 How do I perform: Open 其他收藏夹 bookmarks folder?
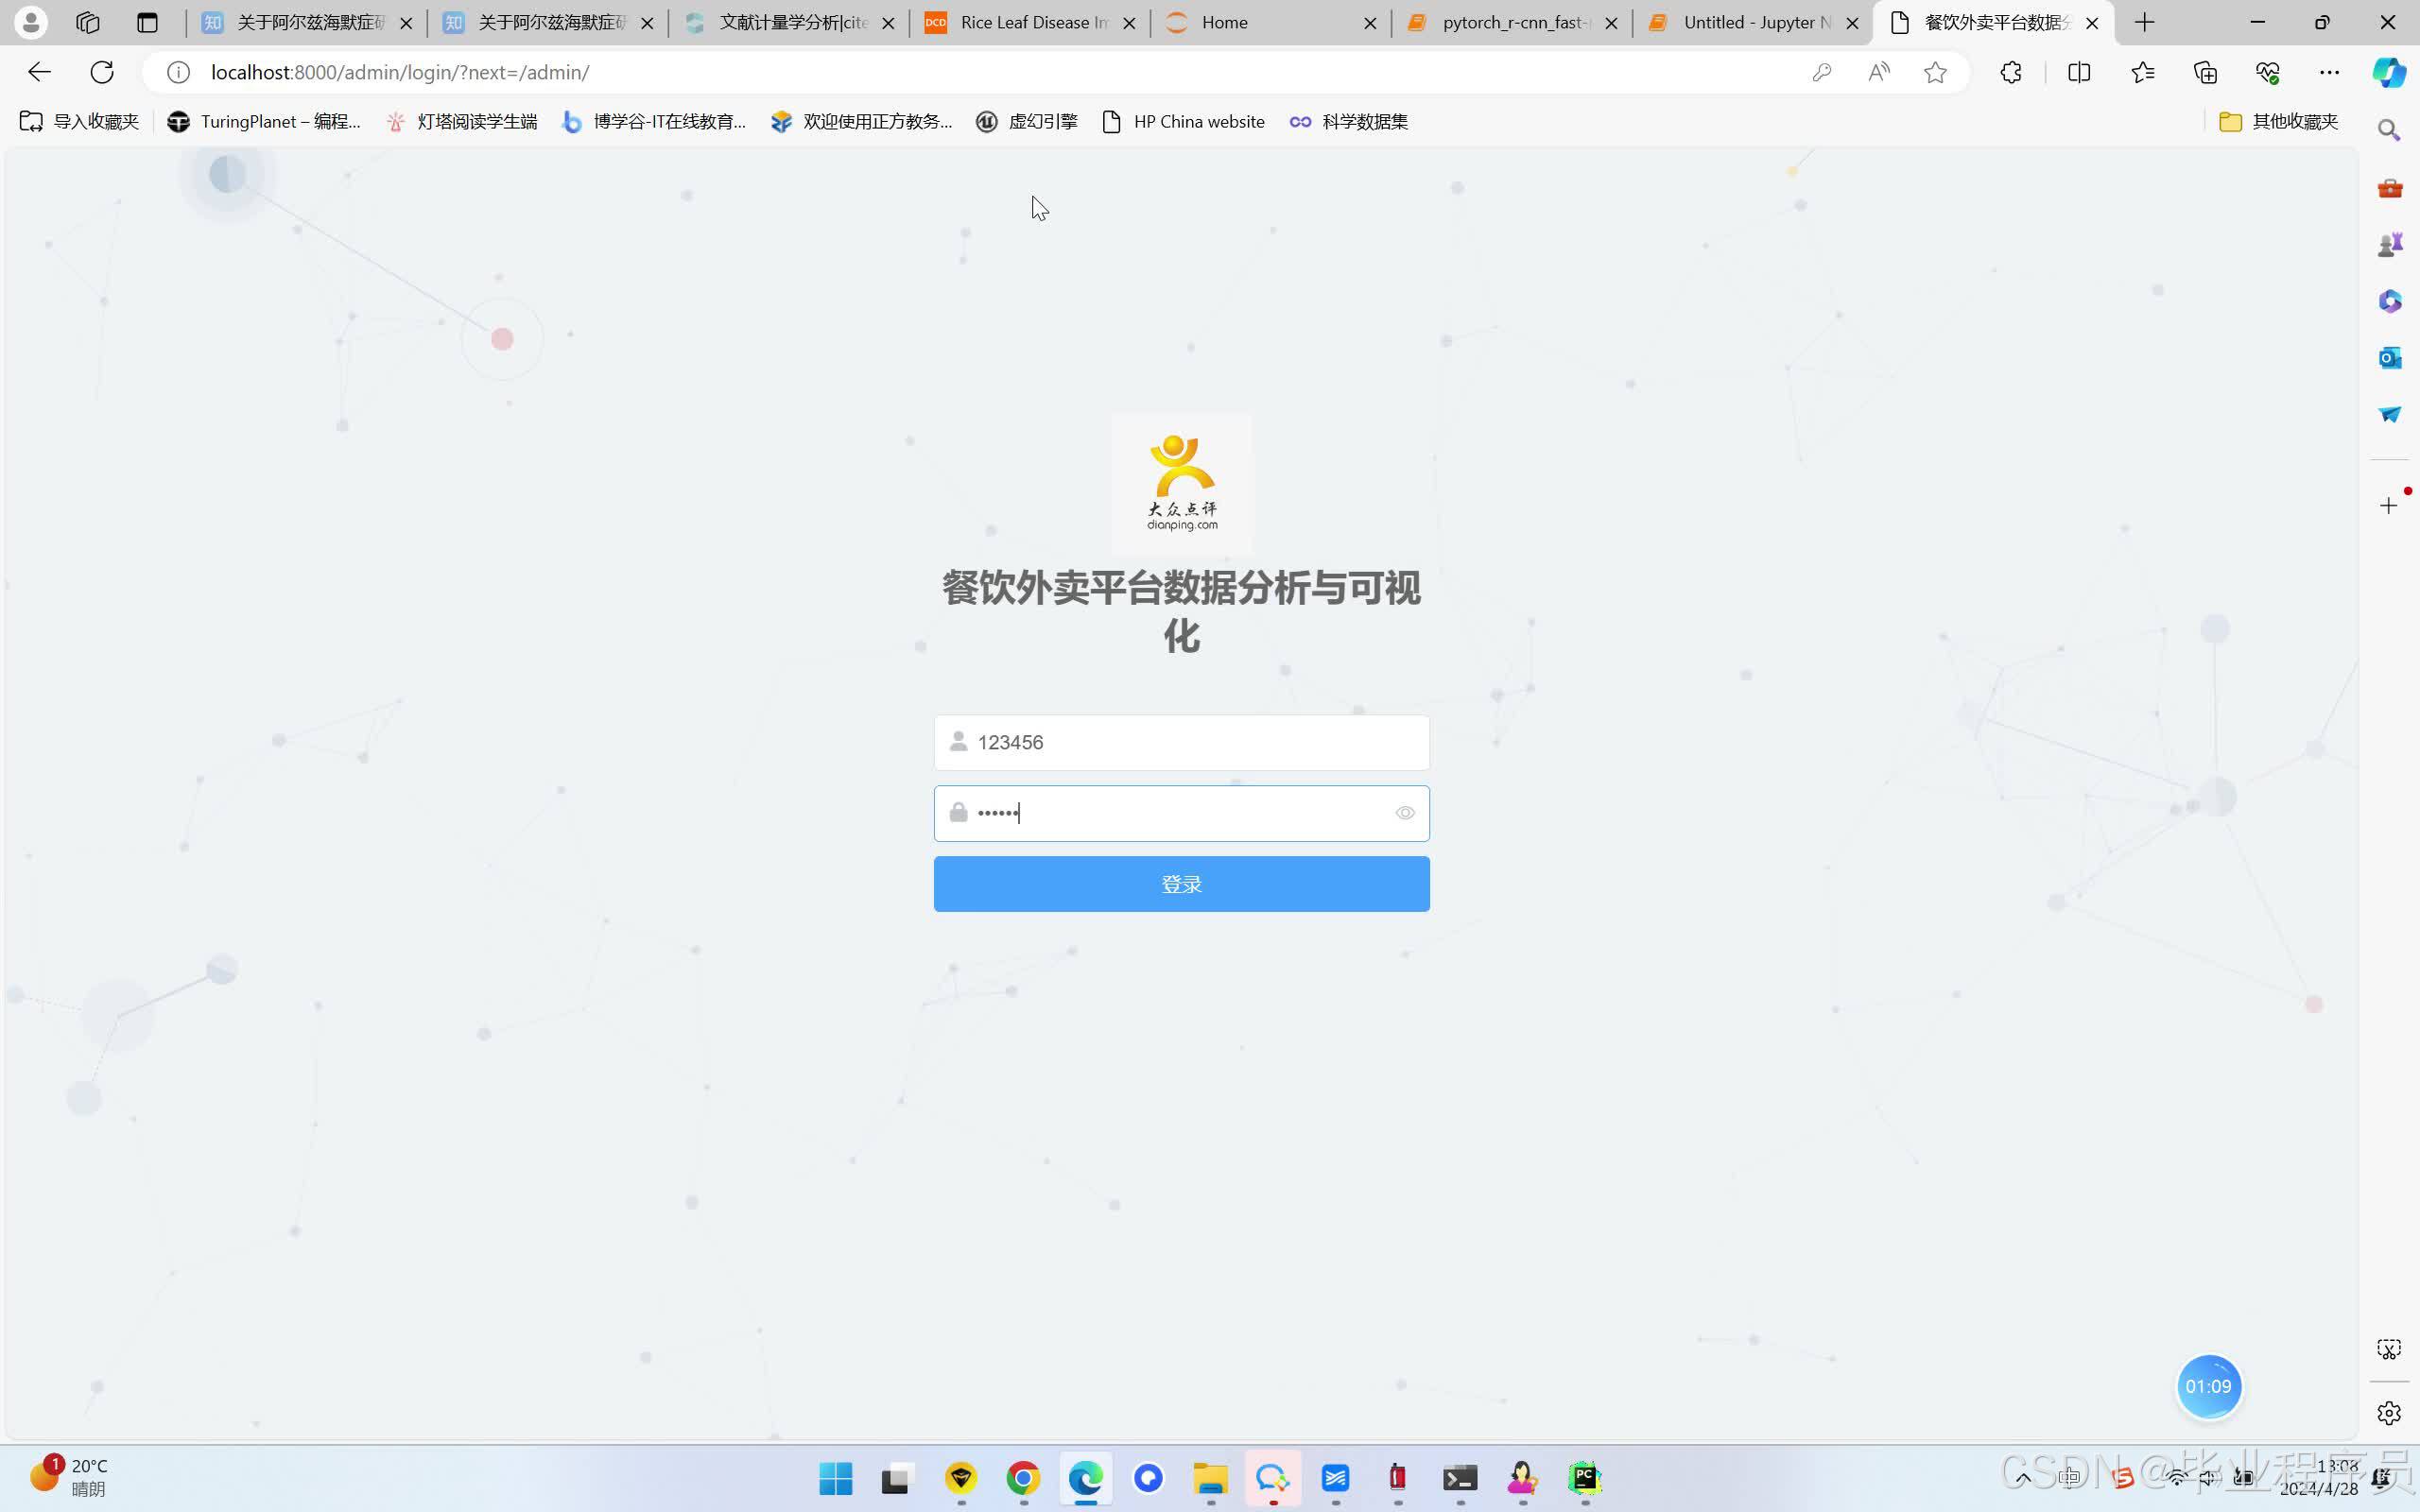tap(2279, 121)
